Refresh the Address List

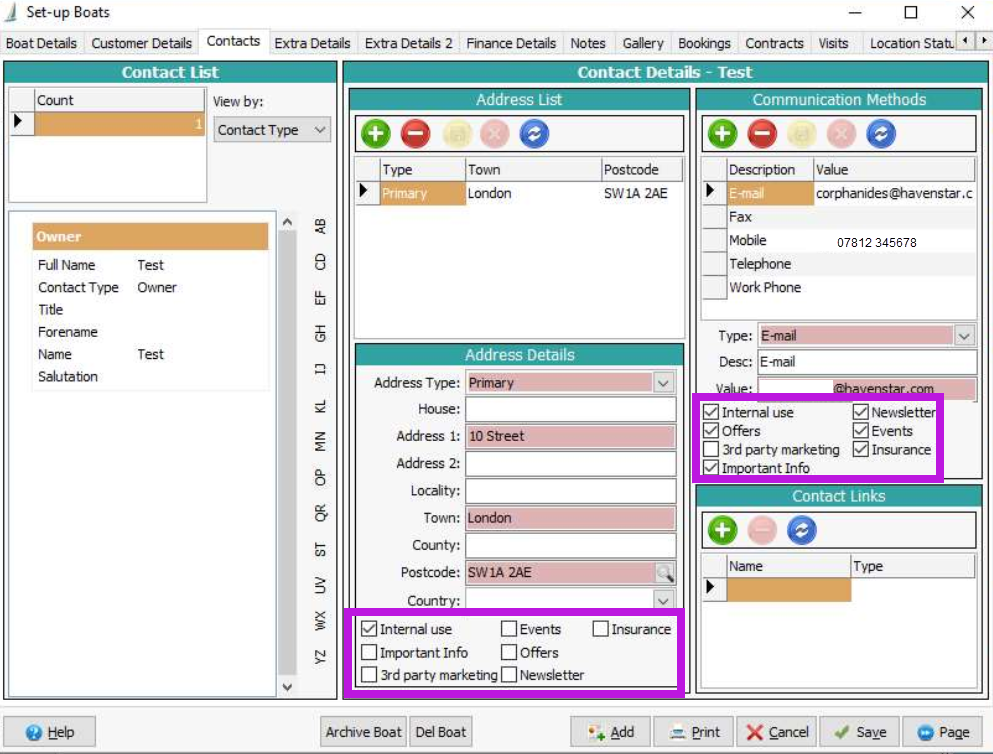point(534,133)
